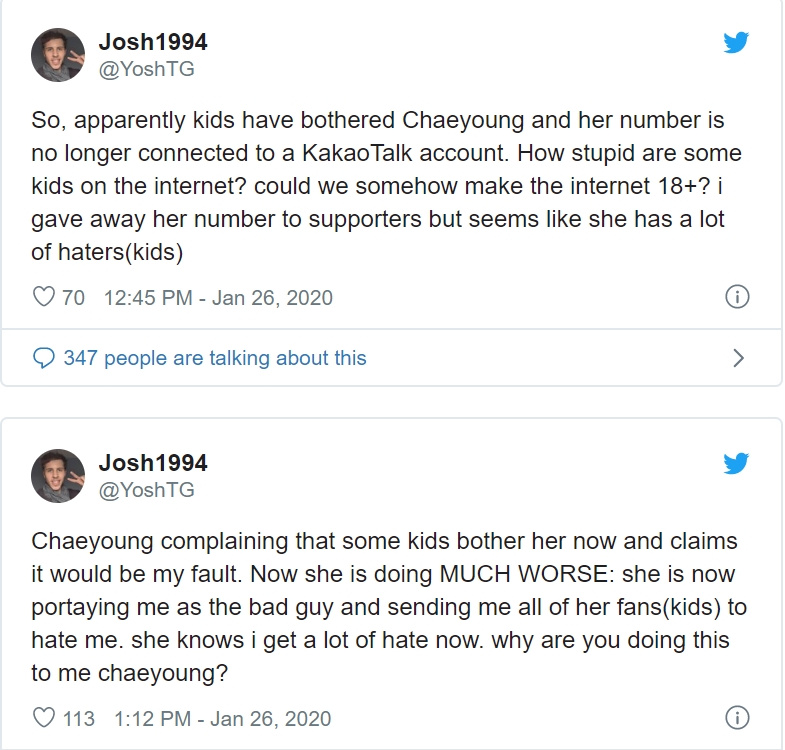Open info icon on the 12:45 PM tweet
The width and height of the screenshot is (785, 750).
(x=737, y=297)
